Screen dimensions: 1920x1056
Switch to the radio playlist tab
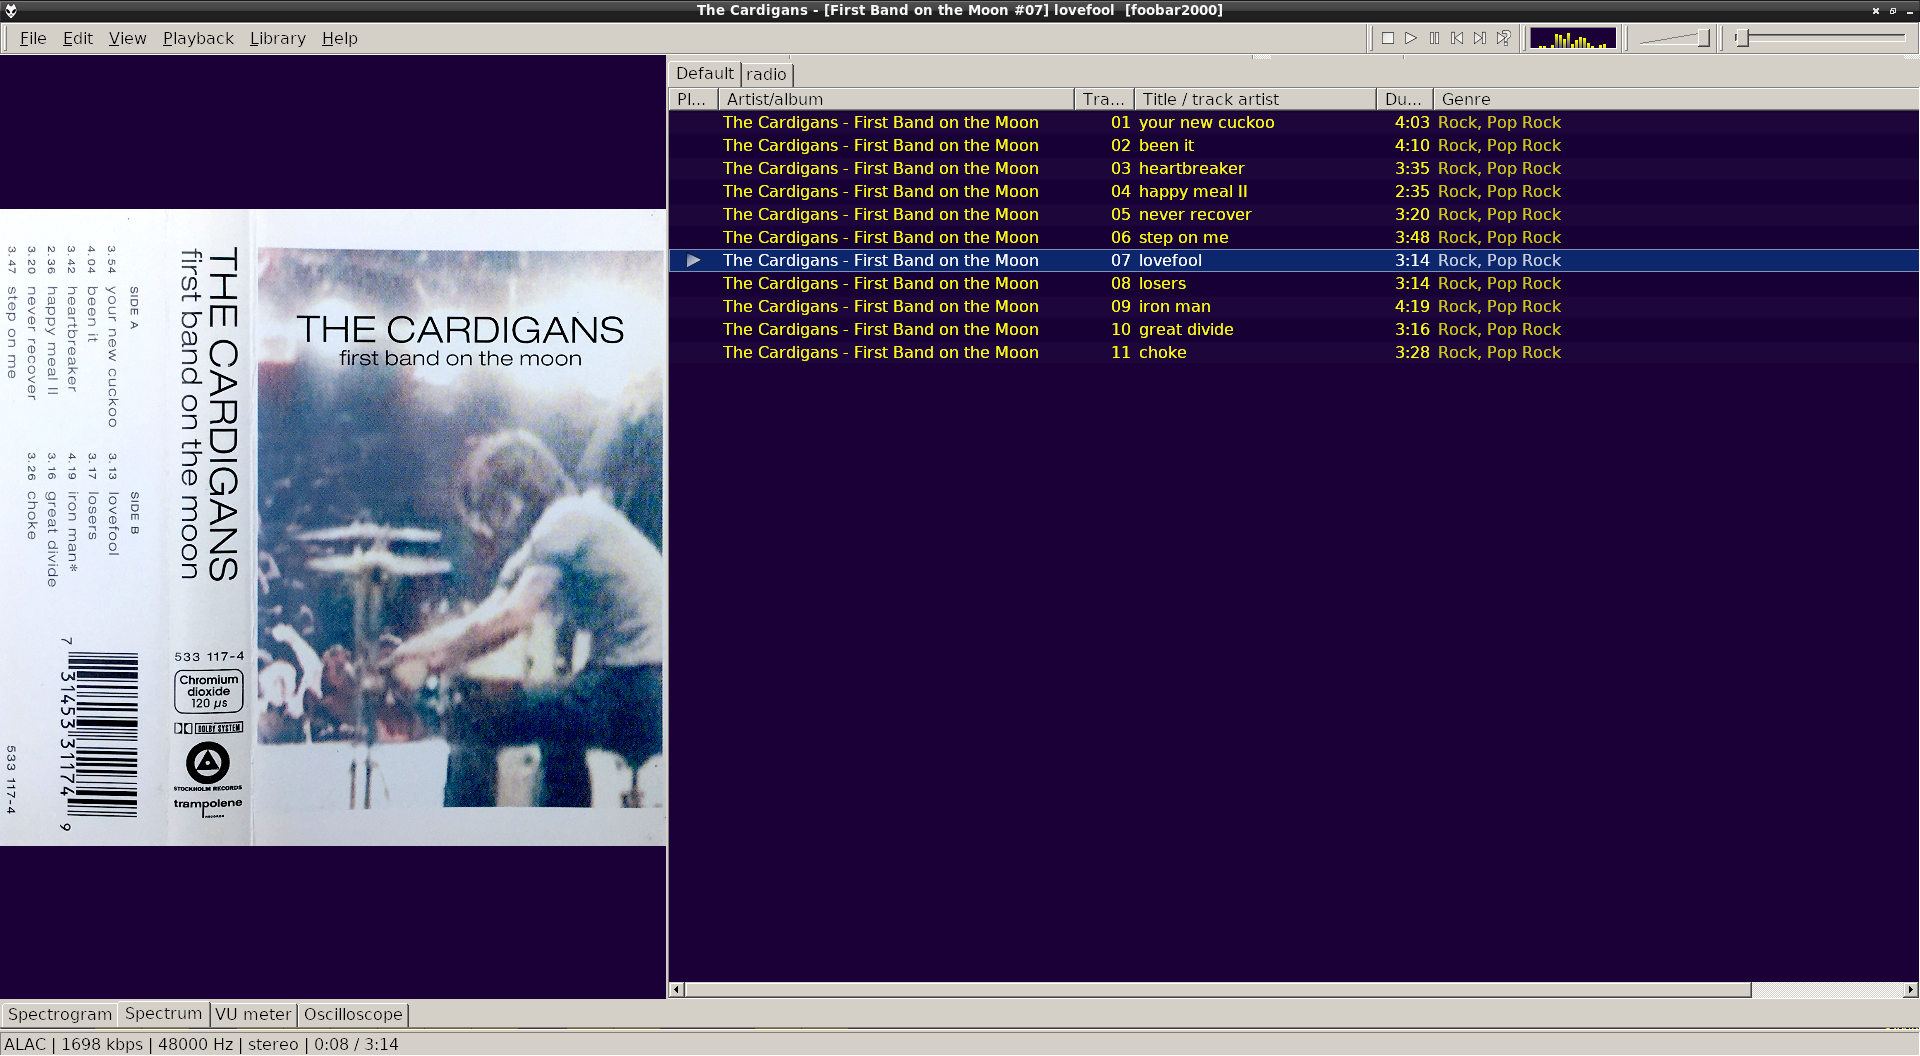(x=766, y=74)
